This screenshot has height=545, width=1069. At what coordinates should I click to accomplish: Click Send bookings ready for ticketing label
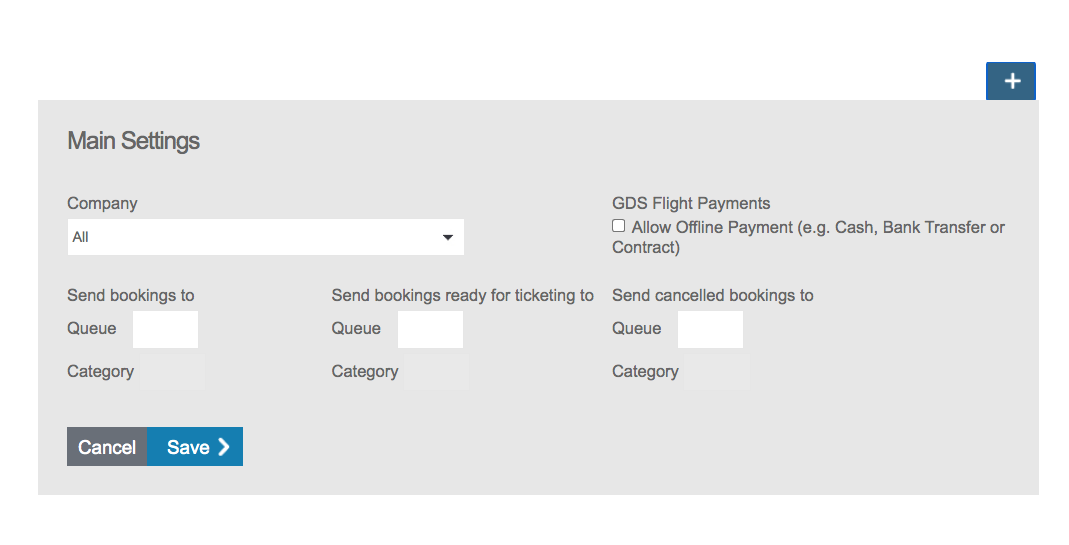(x=462, y=295)
